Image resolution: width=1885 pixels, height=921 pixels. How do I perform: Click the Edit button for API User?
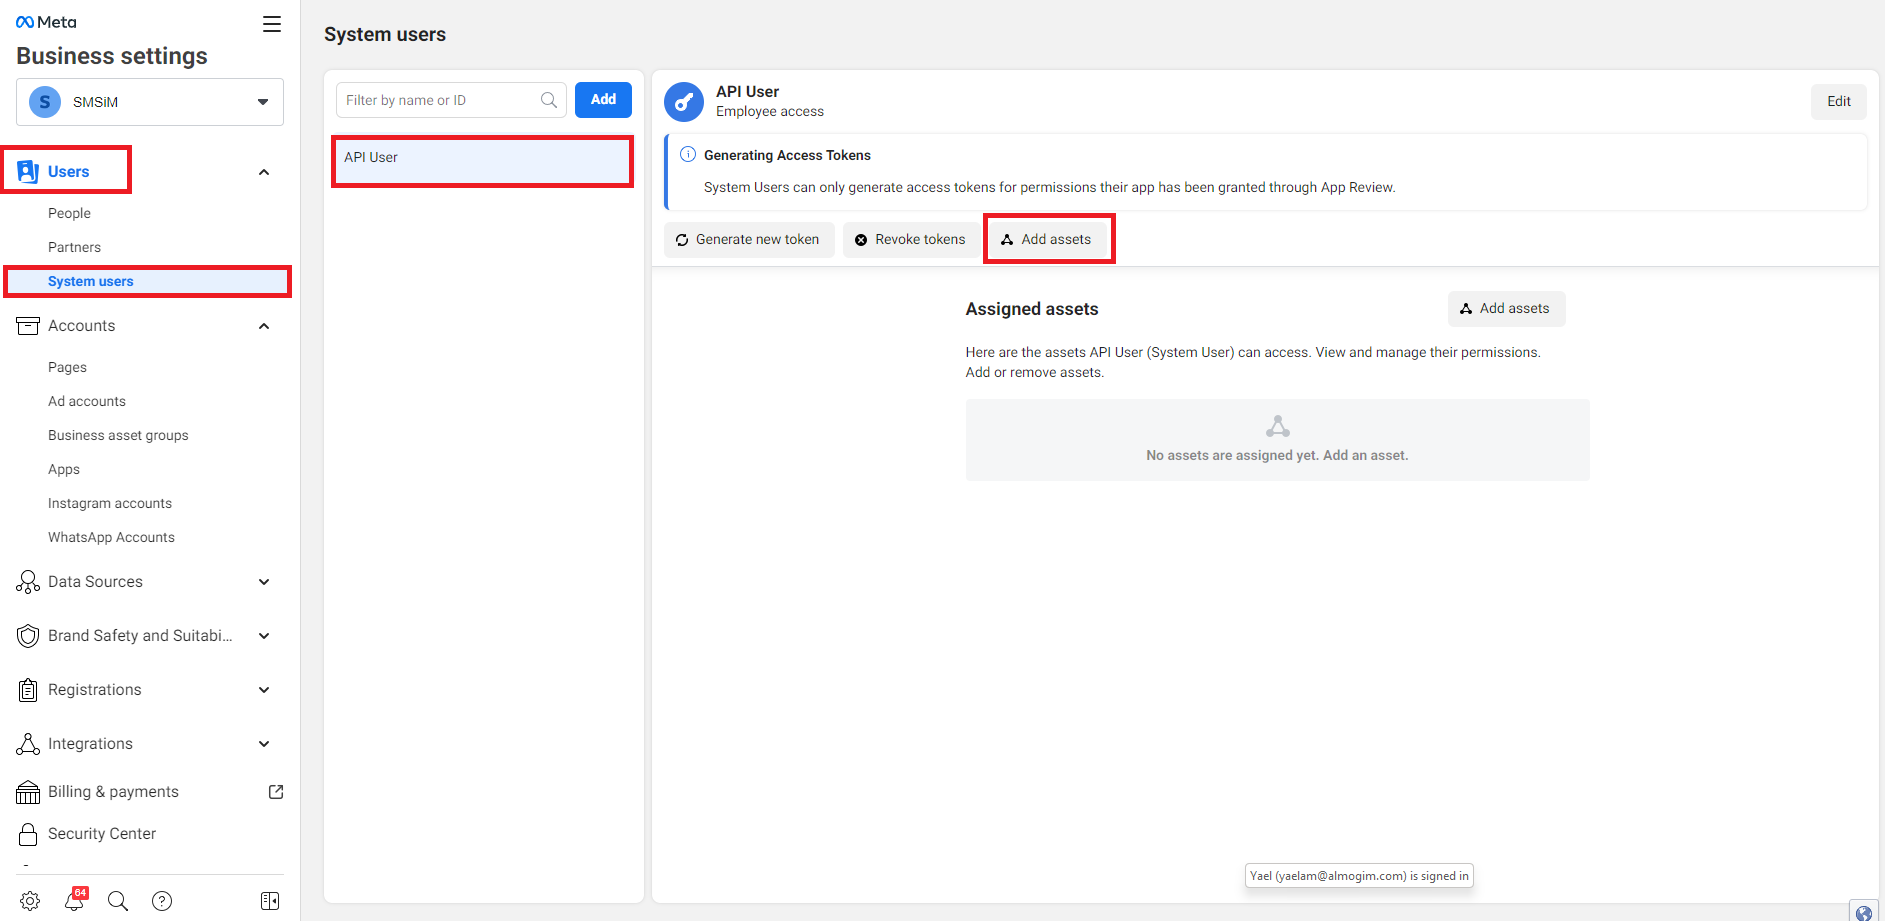click(1838, 101)
